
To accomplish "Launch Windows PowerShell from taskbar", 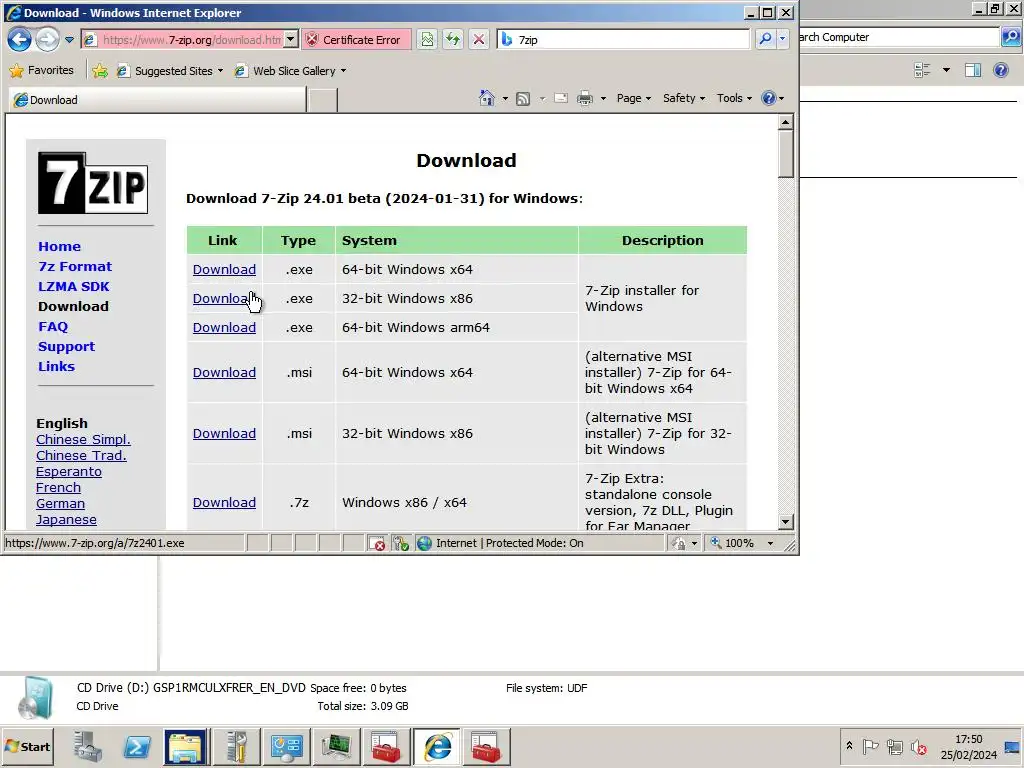I will [x=136, y=746].
